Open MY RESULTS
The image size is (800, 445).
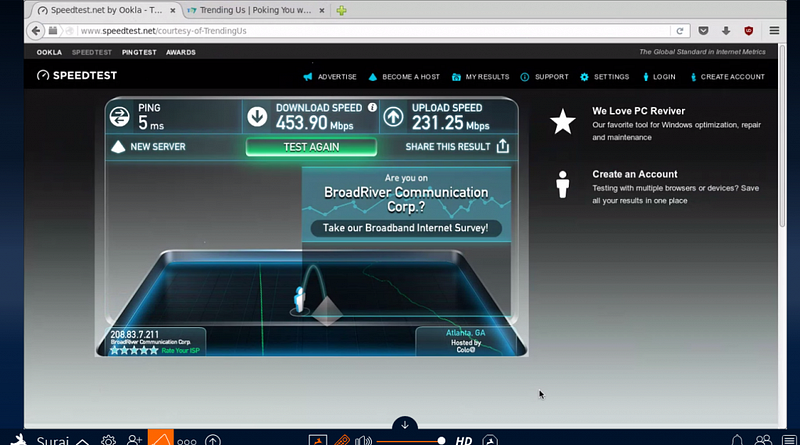pos(481,77)
